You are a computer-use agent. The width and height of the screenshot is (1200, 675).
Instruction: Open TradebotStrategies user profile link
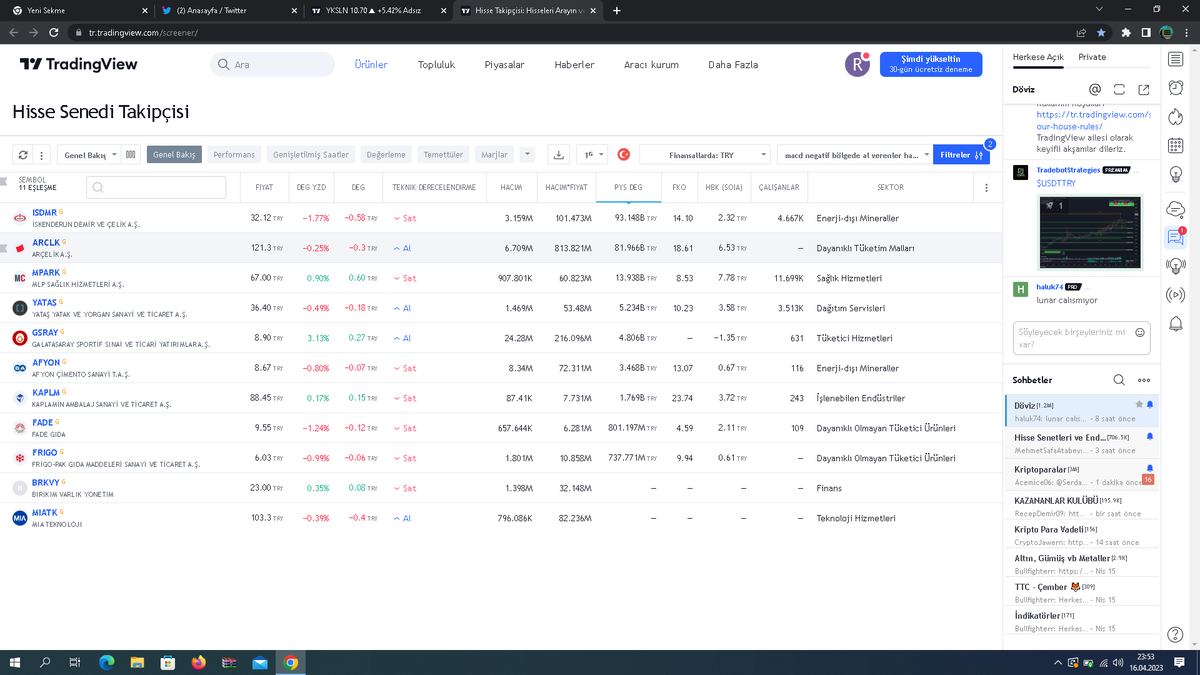click(x=1068, y=170)
